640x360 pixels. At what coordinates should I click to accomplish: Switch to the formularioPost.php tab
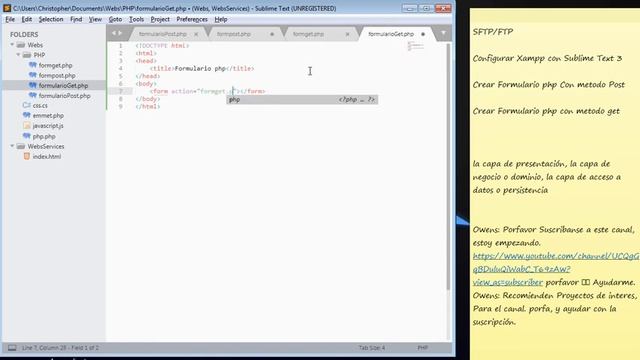pyautogui.click(x=162, y=34)
